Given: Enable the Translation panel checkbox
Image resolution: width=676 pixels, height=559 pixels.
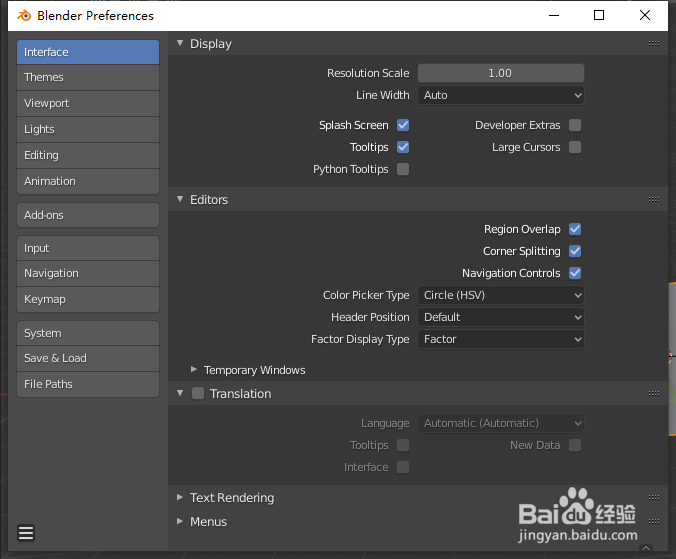Looking at the screenshot, I should (198, 393).
